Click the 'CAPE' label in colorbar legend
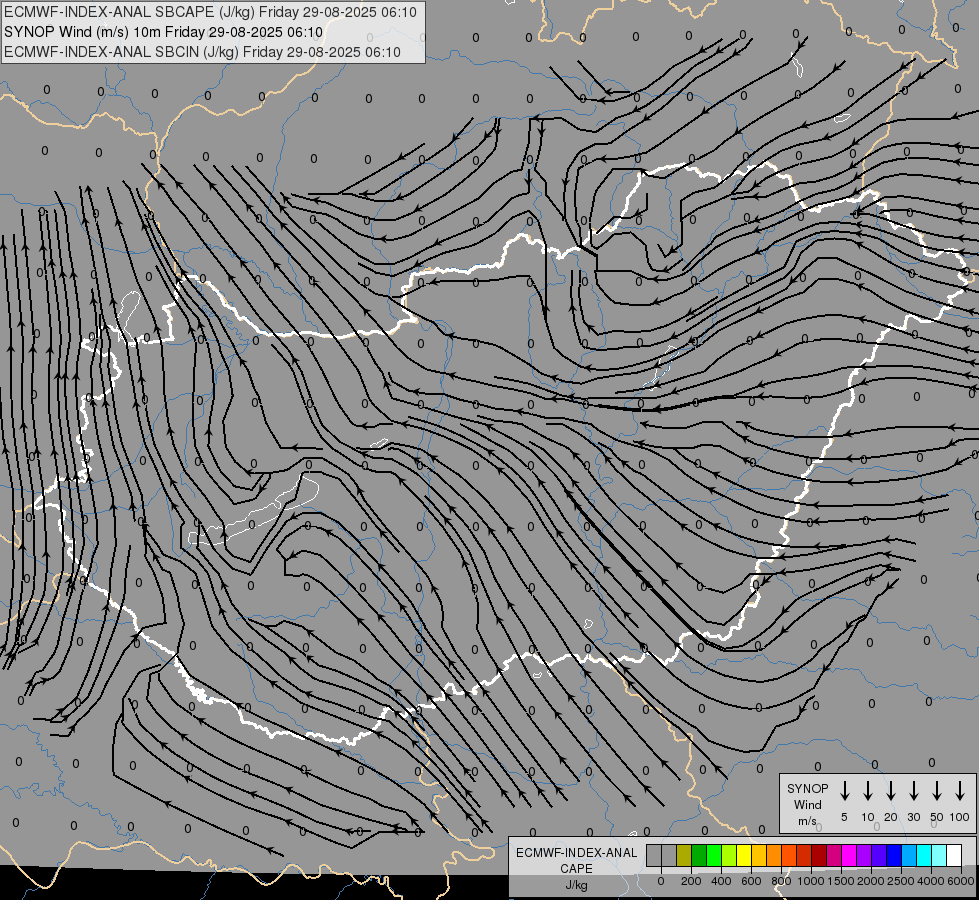 pos(576,869)
